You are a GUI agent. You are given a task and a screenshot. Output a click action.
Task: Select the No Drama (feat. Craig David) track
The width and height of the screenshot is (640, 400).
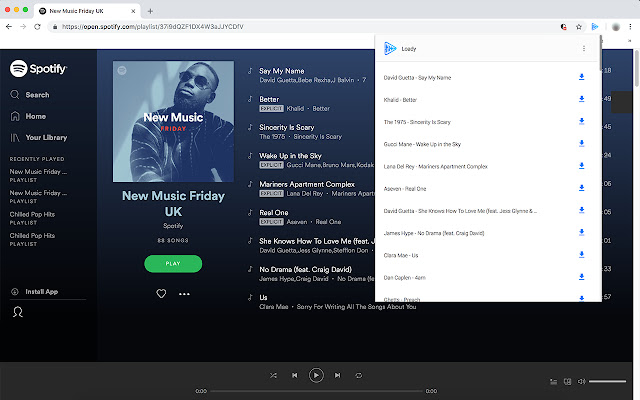click(305, 269)
